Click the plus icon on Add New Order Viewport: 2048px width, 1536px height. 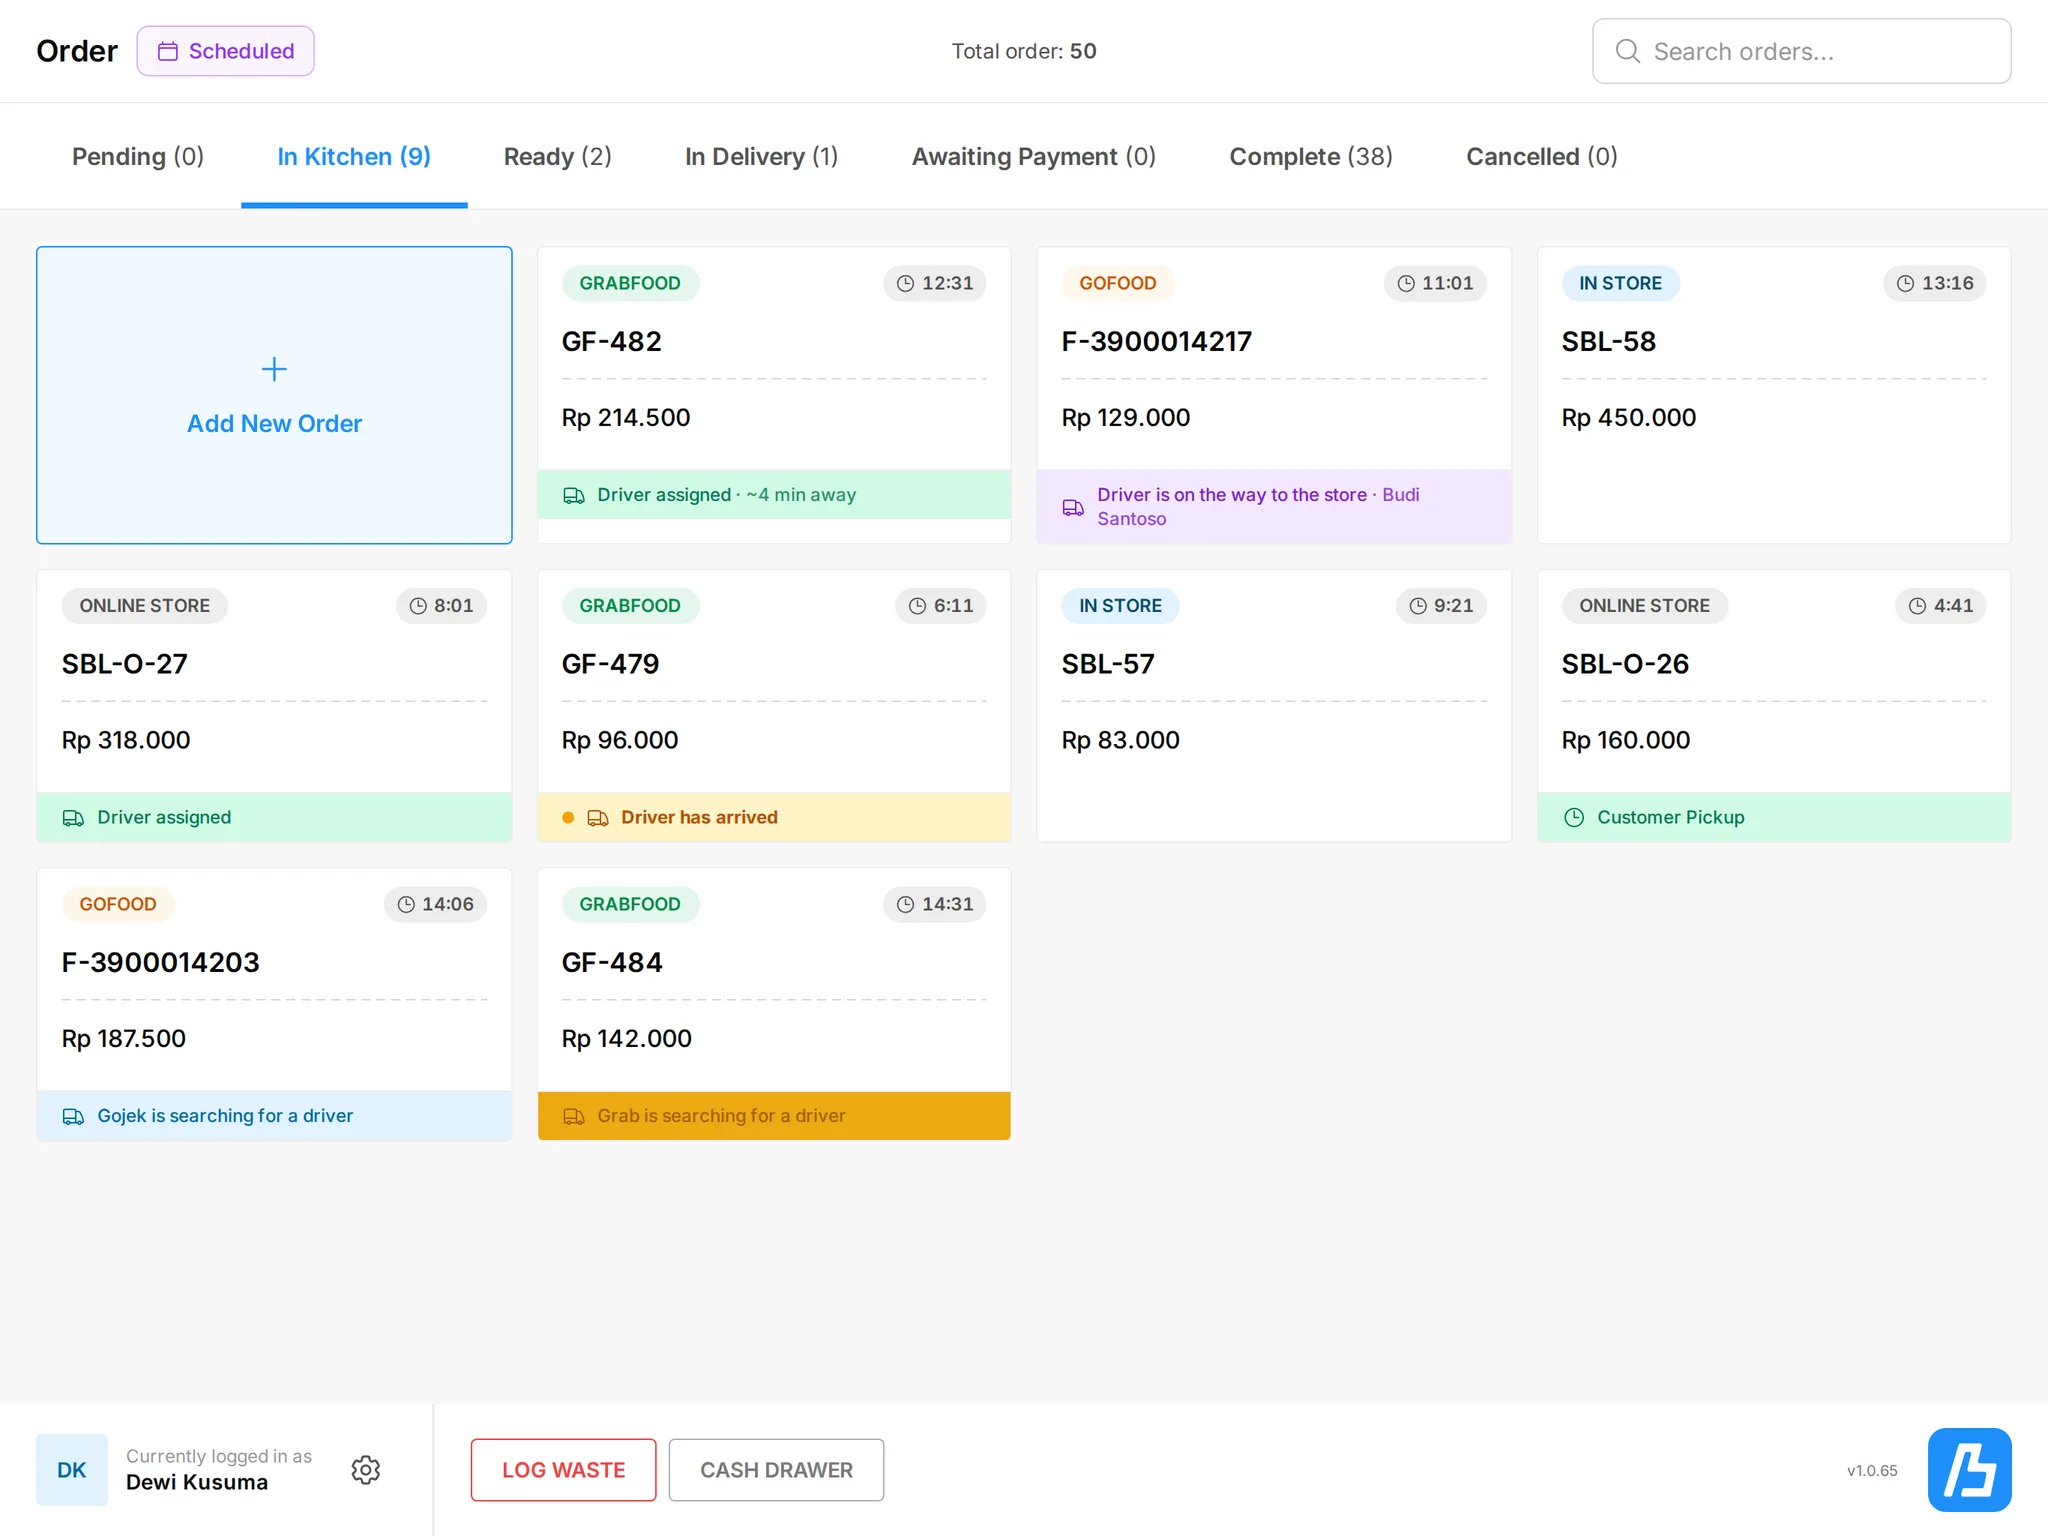point(274,369)
